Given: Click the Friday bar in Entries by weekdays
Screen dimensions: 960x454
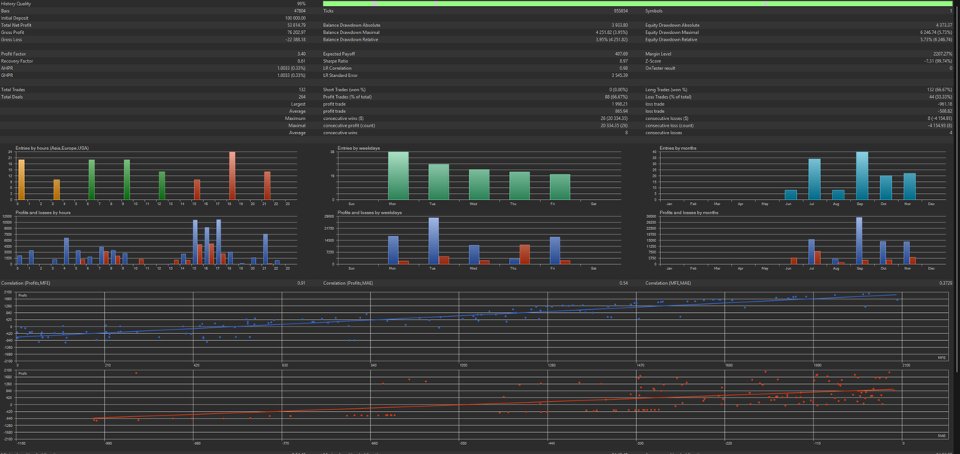Looking at the screenshot, I should click(x=560, y=187).
